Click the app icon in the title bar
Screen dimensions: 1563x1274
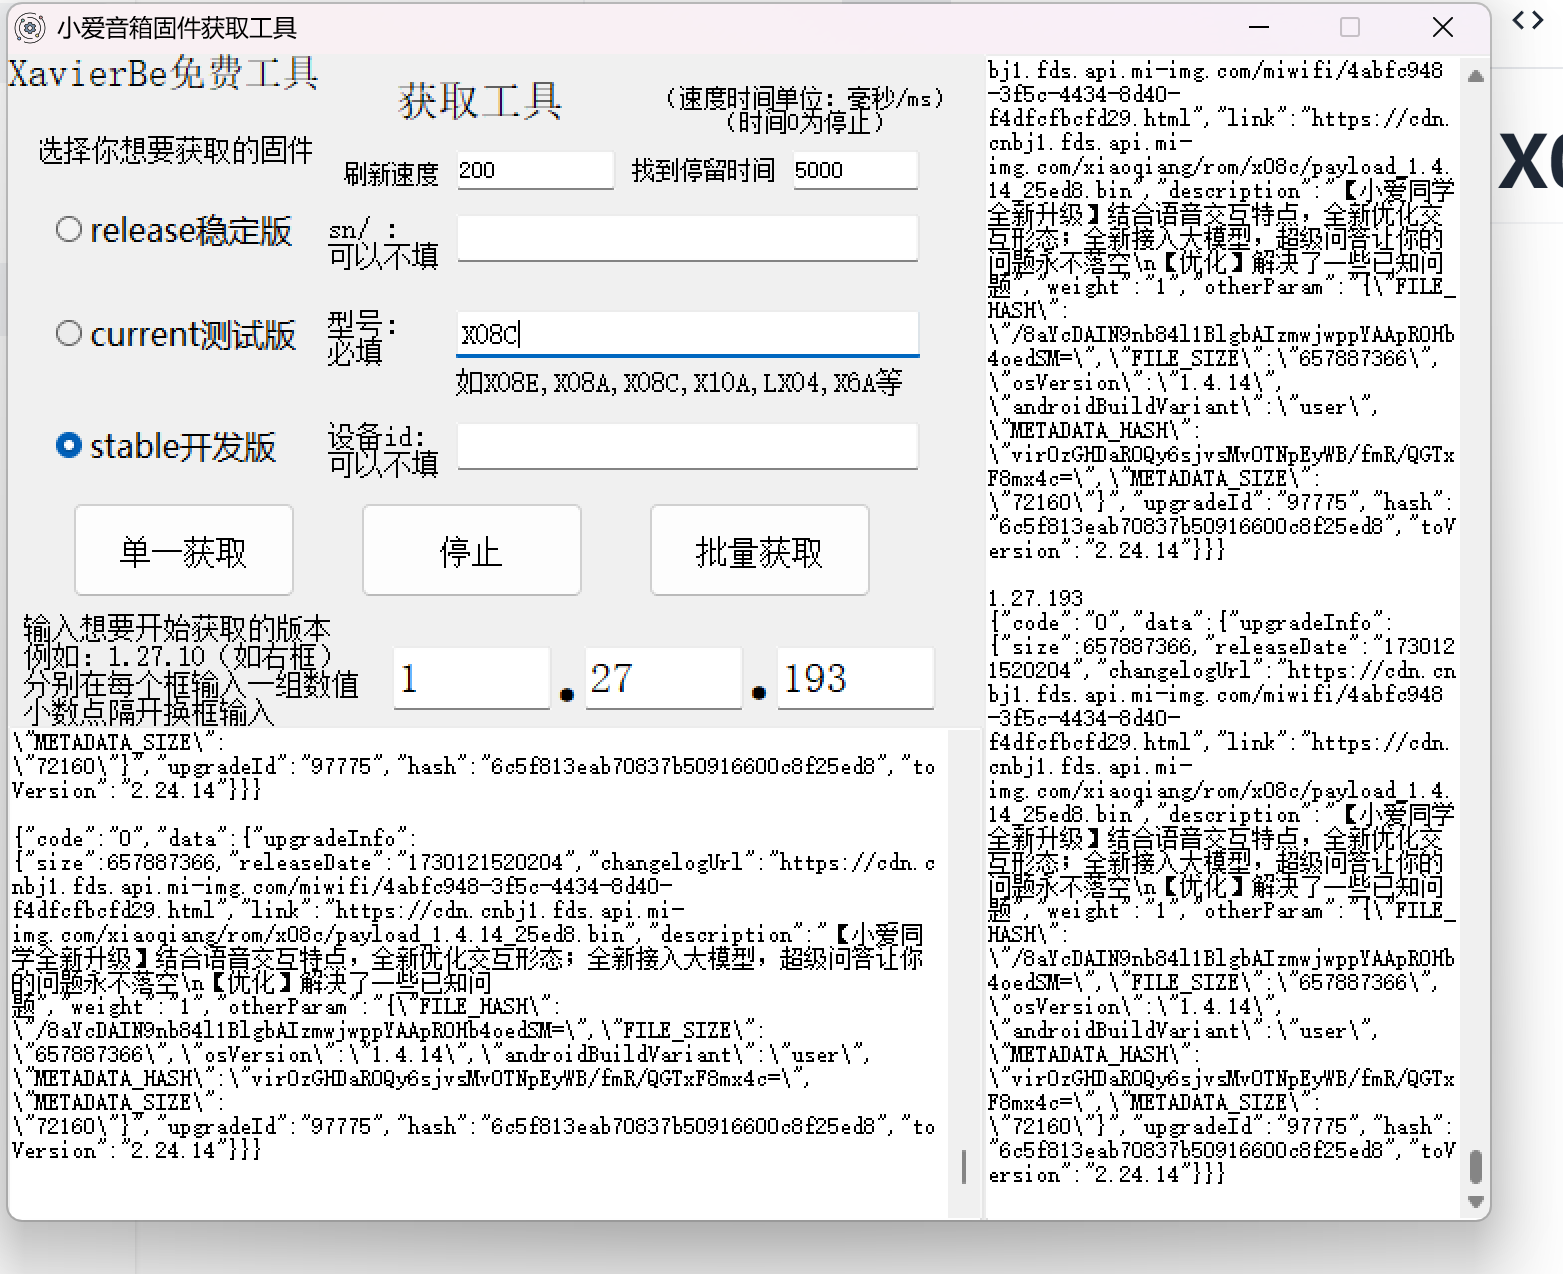point(30,28)
